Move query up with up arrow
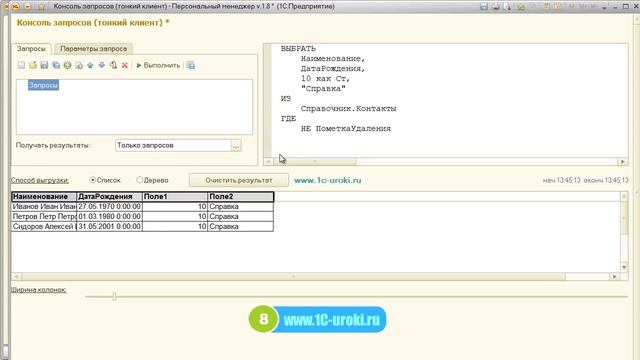Image resolution: width=640 pixels, height=360 pixels. click(90, 65)
